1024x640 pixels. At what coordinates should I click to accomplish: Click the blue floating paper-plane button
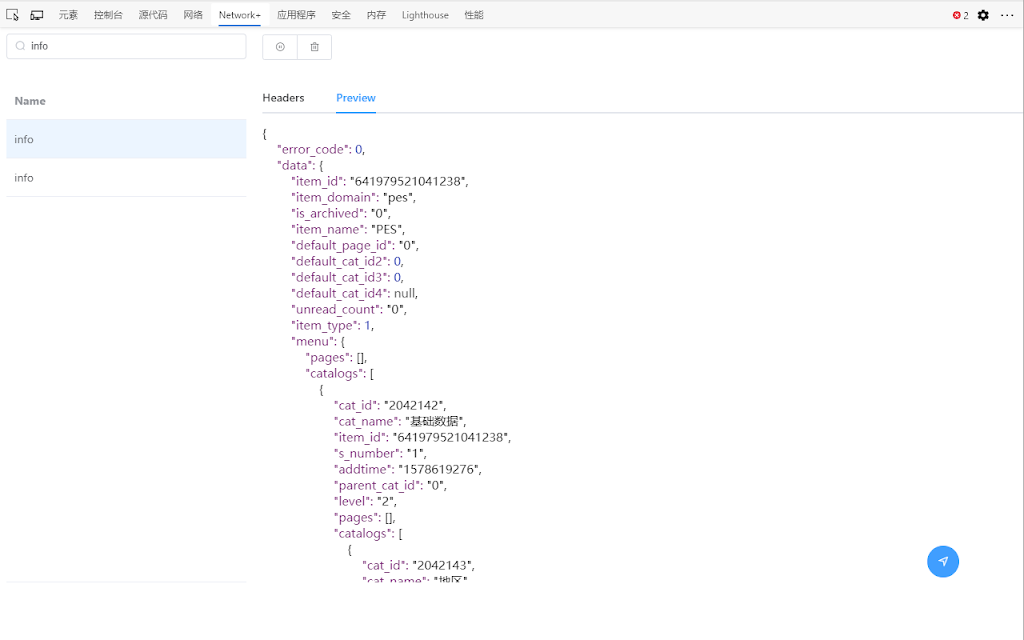pos(942,561)
